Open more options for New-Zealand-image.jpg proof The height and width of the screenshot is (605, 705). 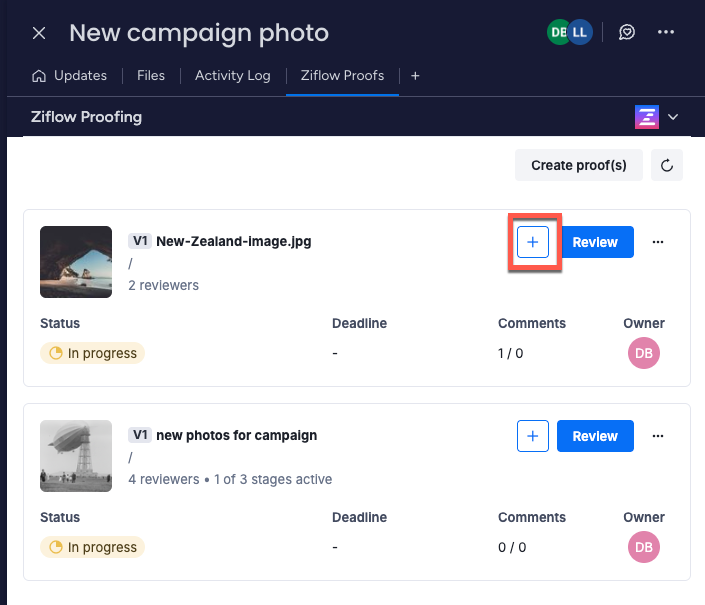point(658,242)
